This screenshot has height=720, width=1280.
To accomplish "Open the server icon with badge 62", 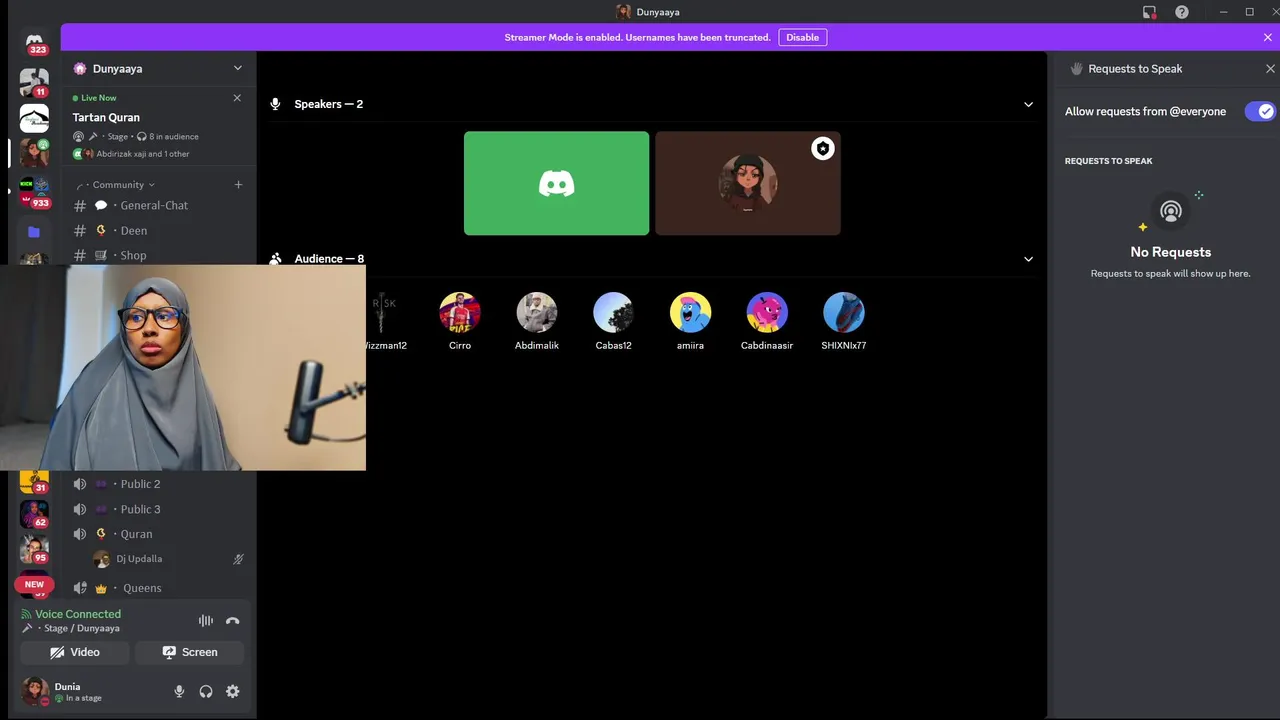I will pos(34,514).
